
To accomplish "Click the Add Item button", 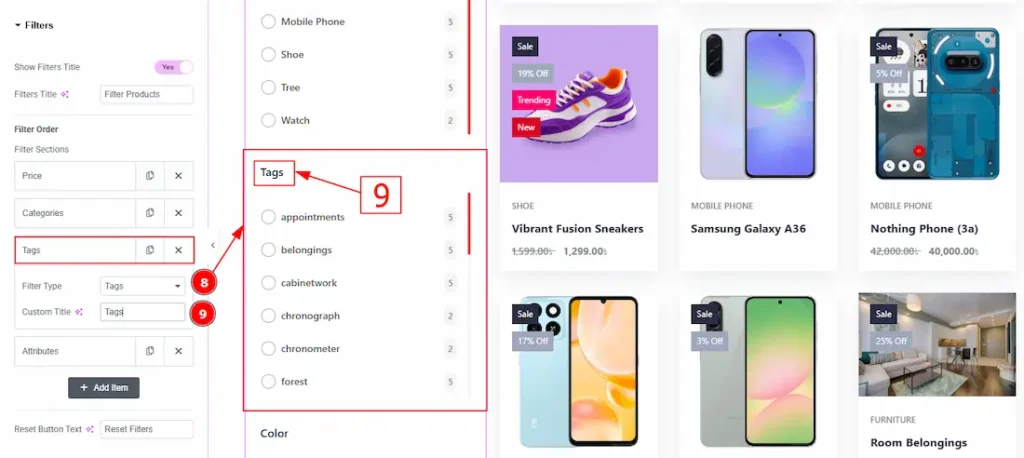I will (x=104, y=387).
